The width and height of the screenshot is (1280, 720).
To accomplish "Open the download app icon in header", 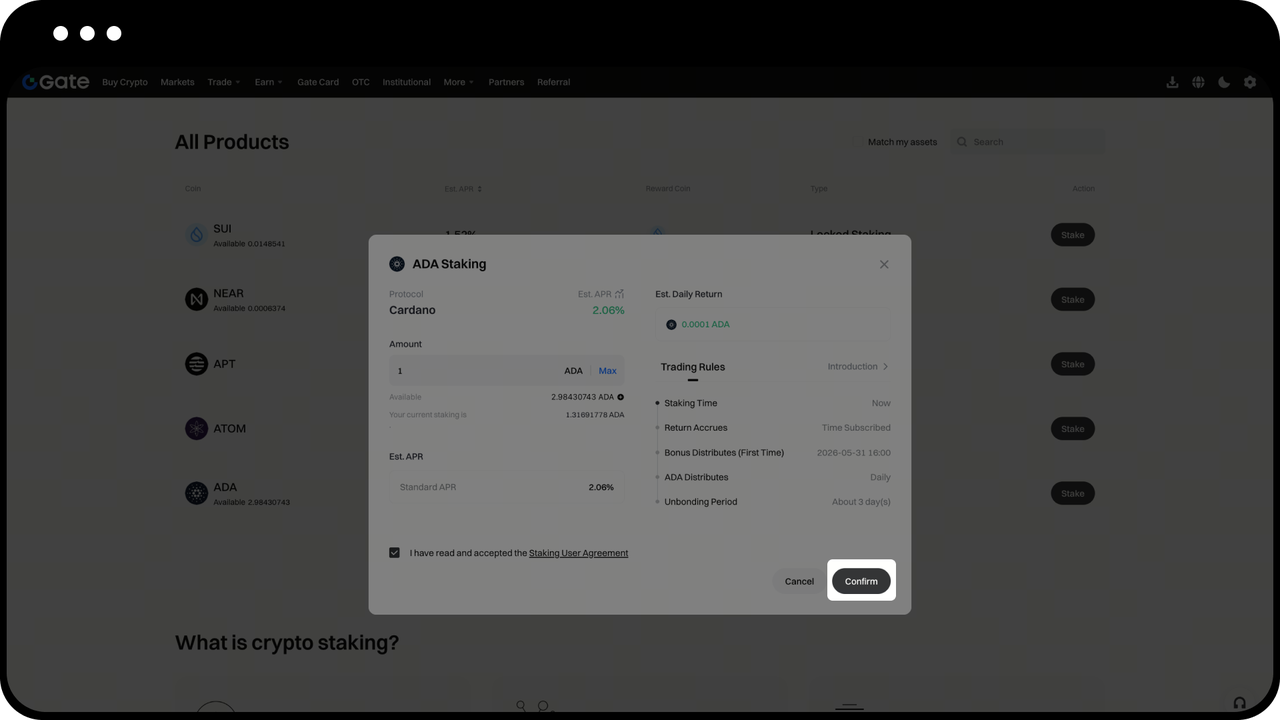I will coord(1172,82).
